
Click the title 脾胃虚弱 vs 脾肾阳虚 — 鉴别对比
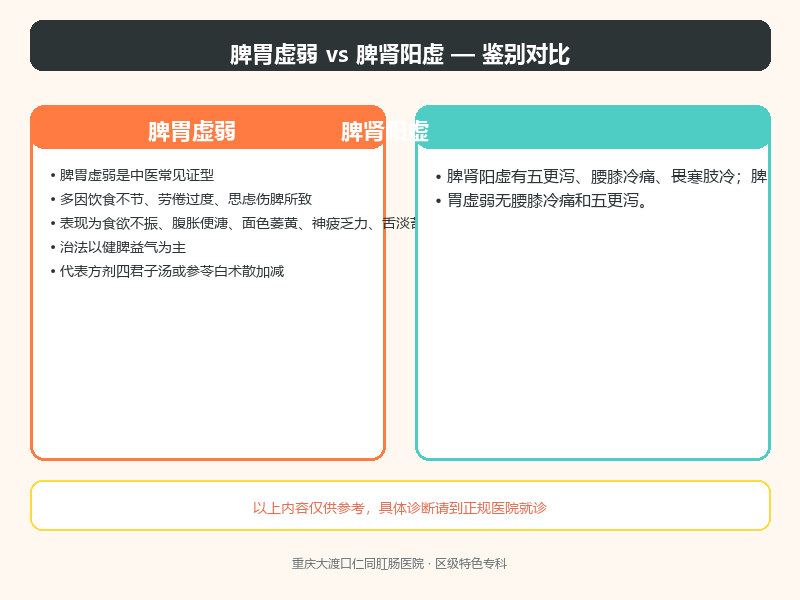click(x=399, y=54)
